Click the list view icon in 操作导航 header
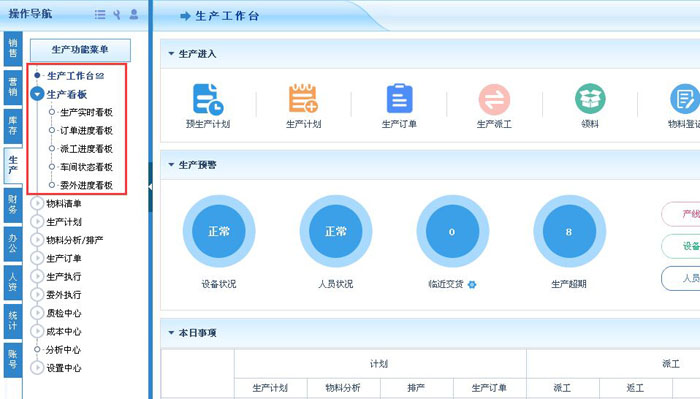This screenshot has height=399, width=700. (x=100, y=15)
